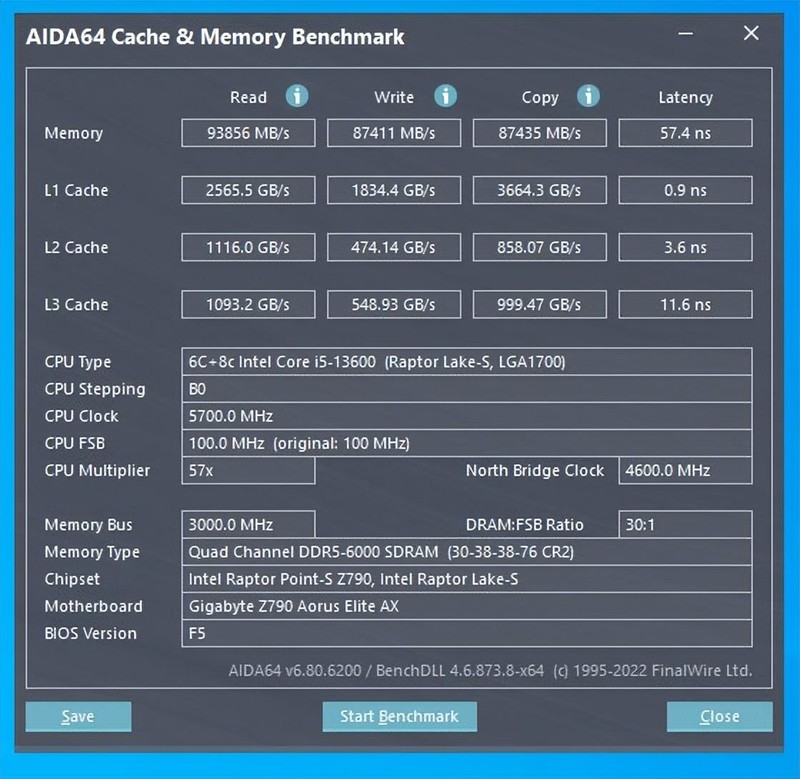Click the DRAM:FSB Ratio 30:1 field
The width and height of the screenshot is (800, 779).
point(685,524)
